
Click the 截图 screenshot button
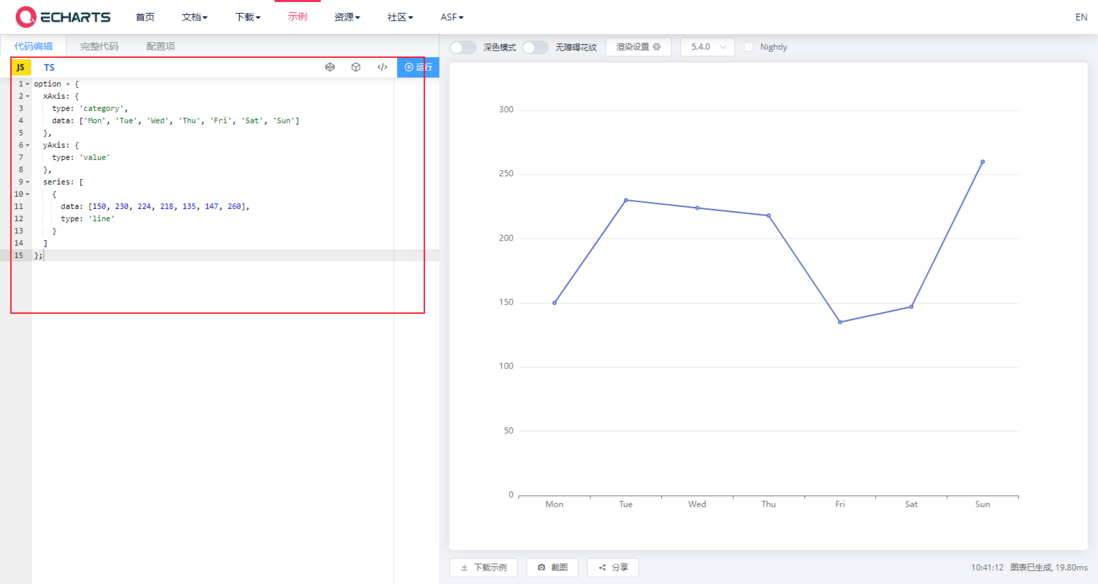[x=552, y=568]
